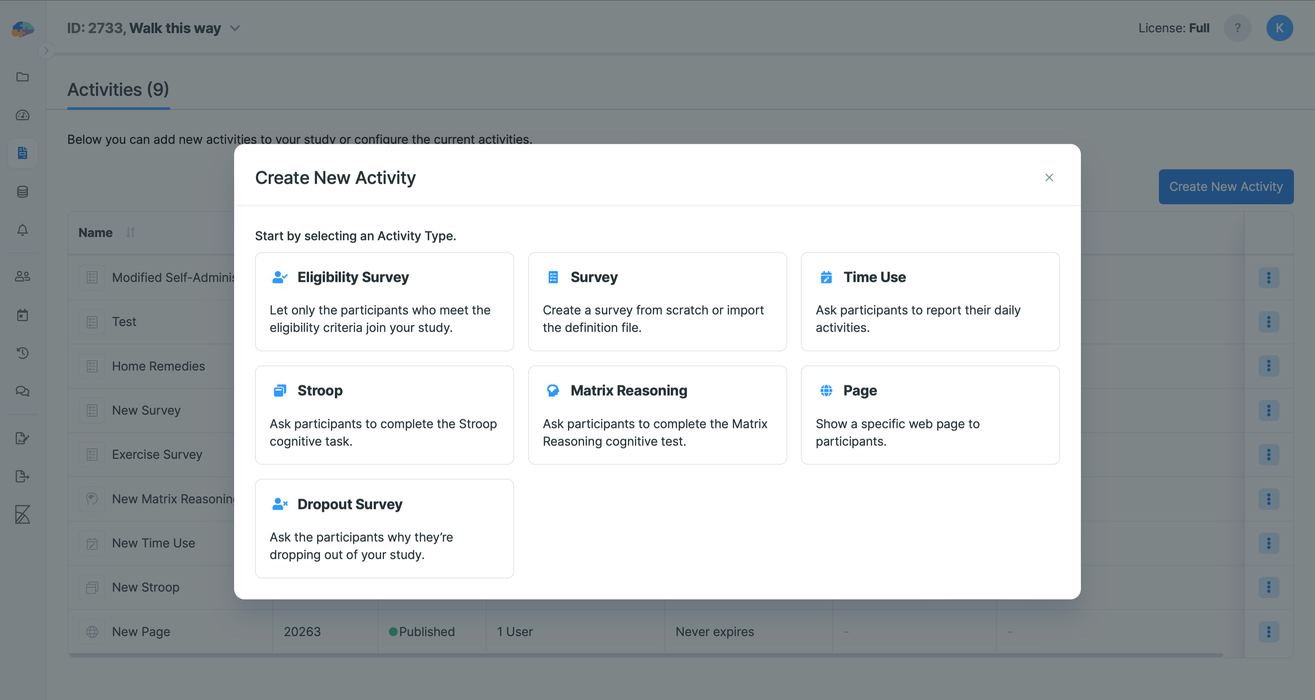Toggle sorting on the Name column
This screenshot has width=1315, height=700.
[x=130, y=232]
